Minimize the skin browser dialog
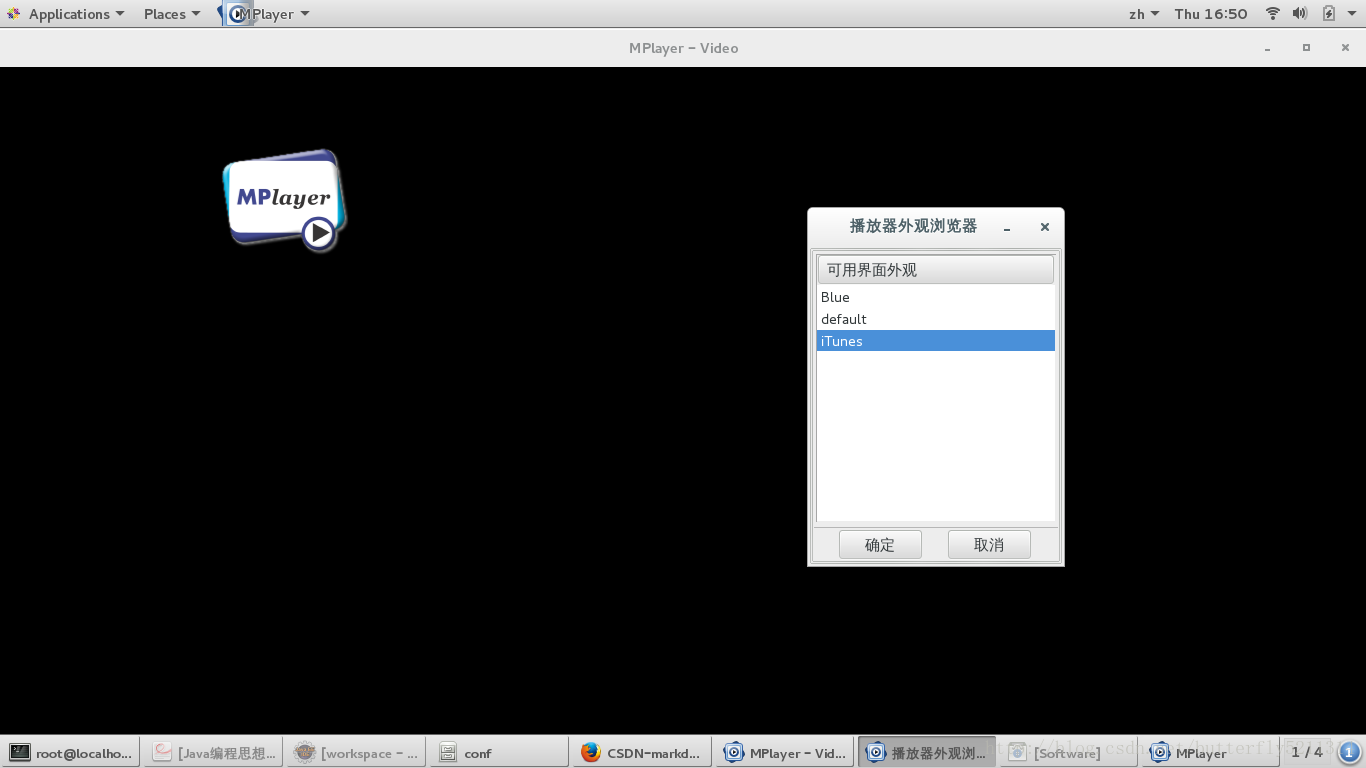The image size is (1366, 768). [1007, 227]
